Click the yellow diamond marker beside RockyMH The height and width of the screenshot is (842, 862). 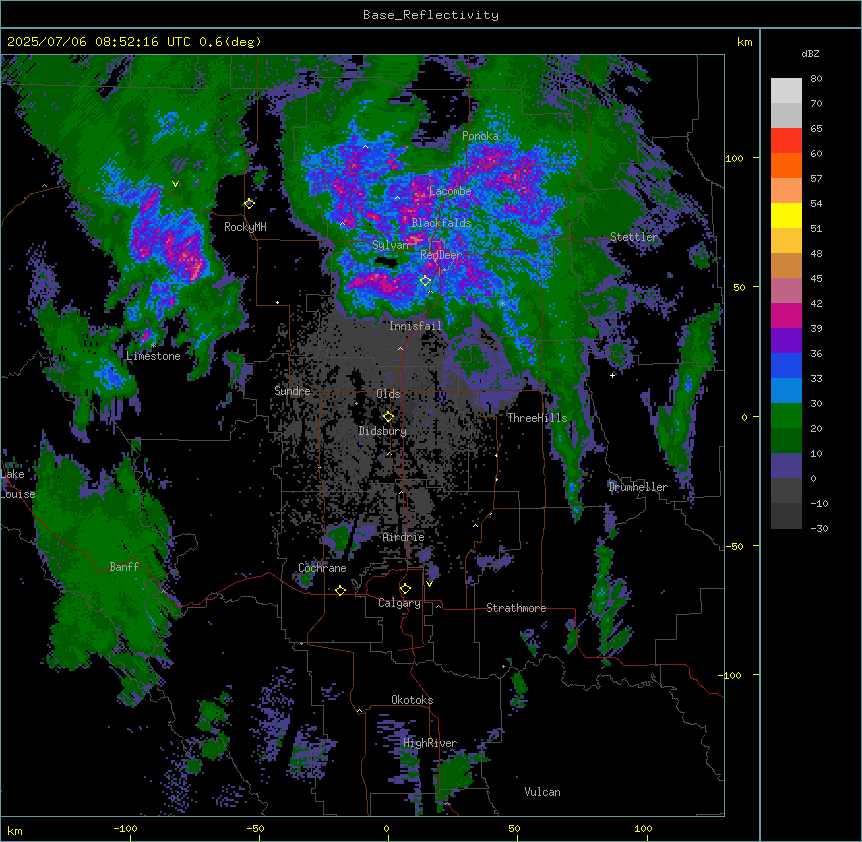coord(249,203)
